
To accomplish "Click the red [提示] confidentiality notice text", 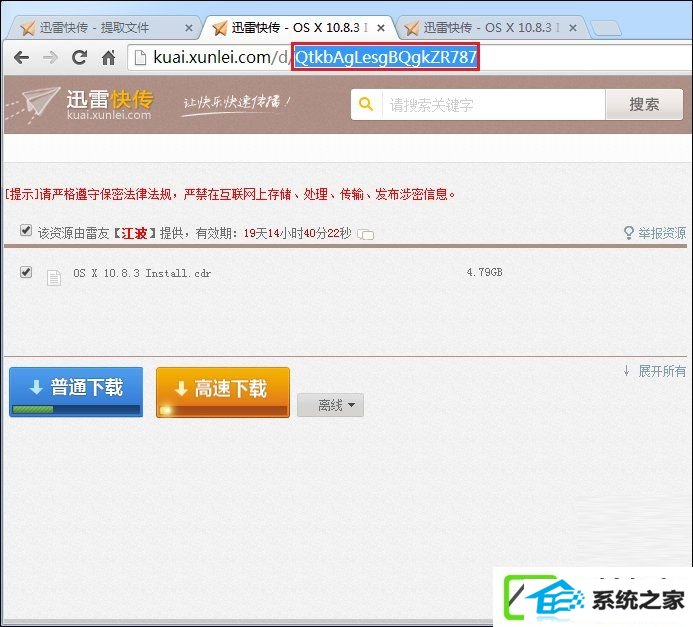I will (x=230, y=194).
